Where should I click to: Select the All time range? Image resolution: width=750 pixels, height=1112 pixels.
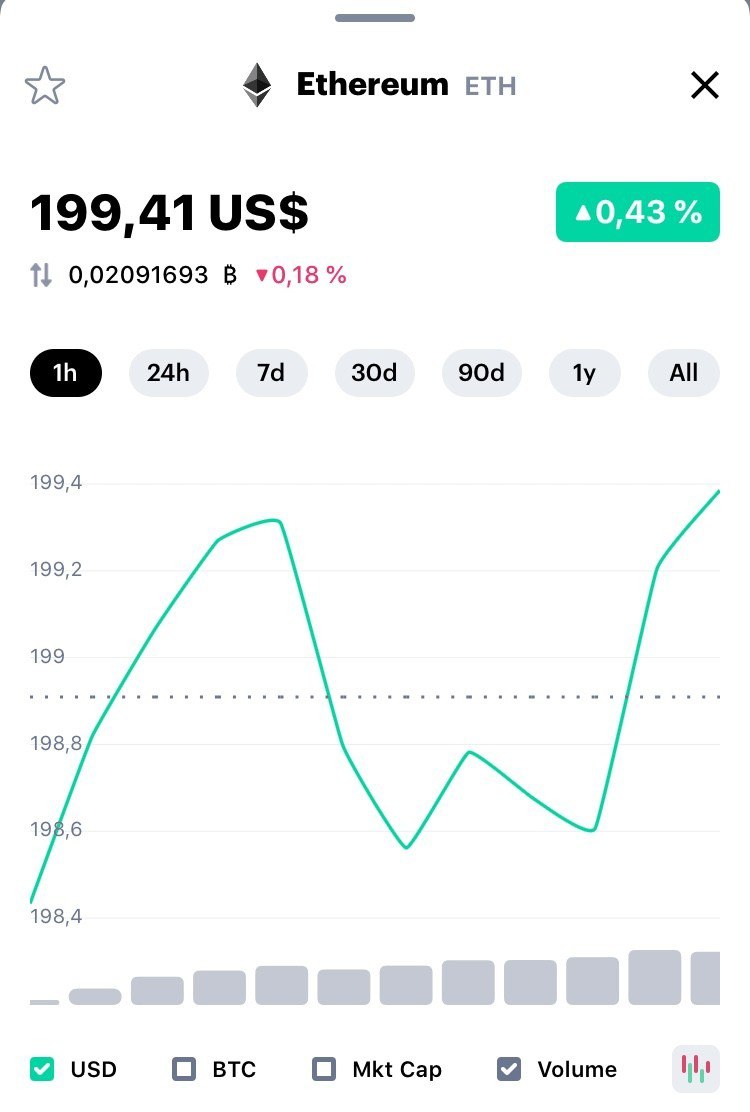coord(684,373)
